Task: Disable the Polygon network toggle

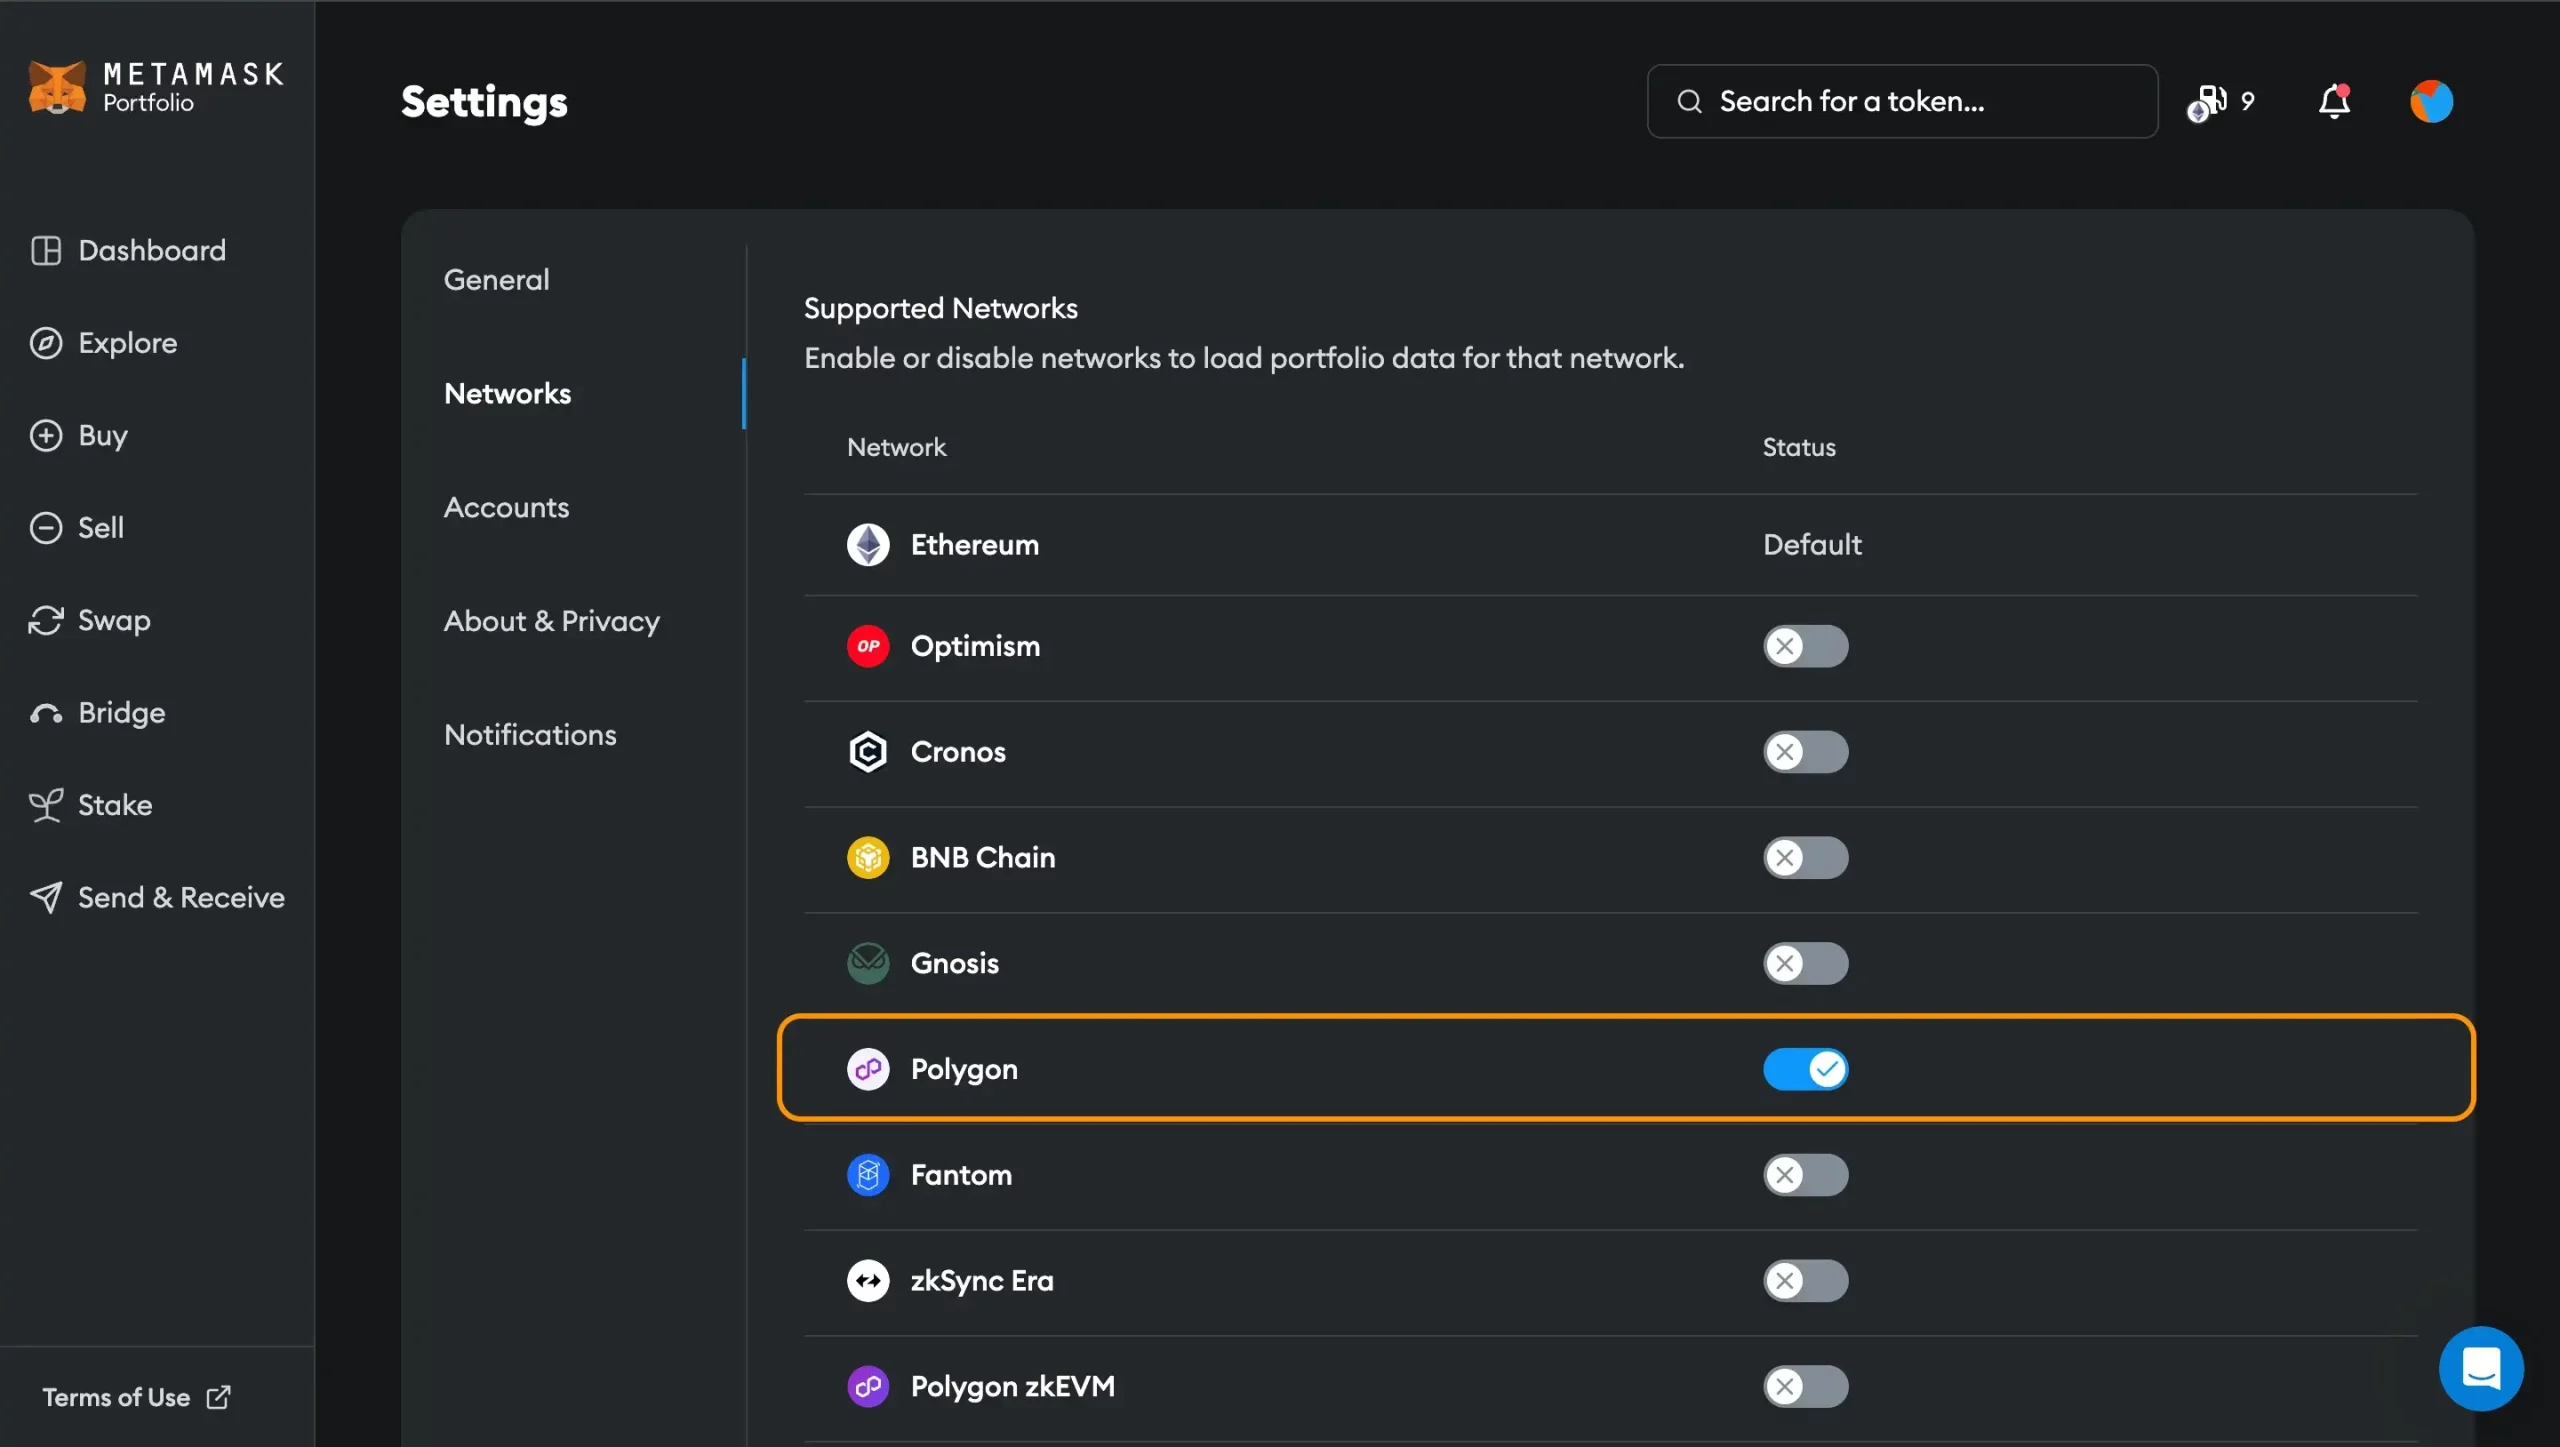Action: [1806, 1067]
